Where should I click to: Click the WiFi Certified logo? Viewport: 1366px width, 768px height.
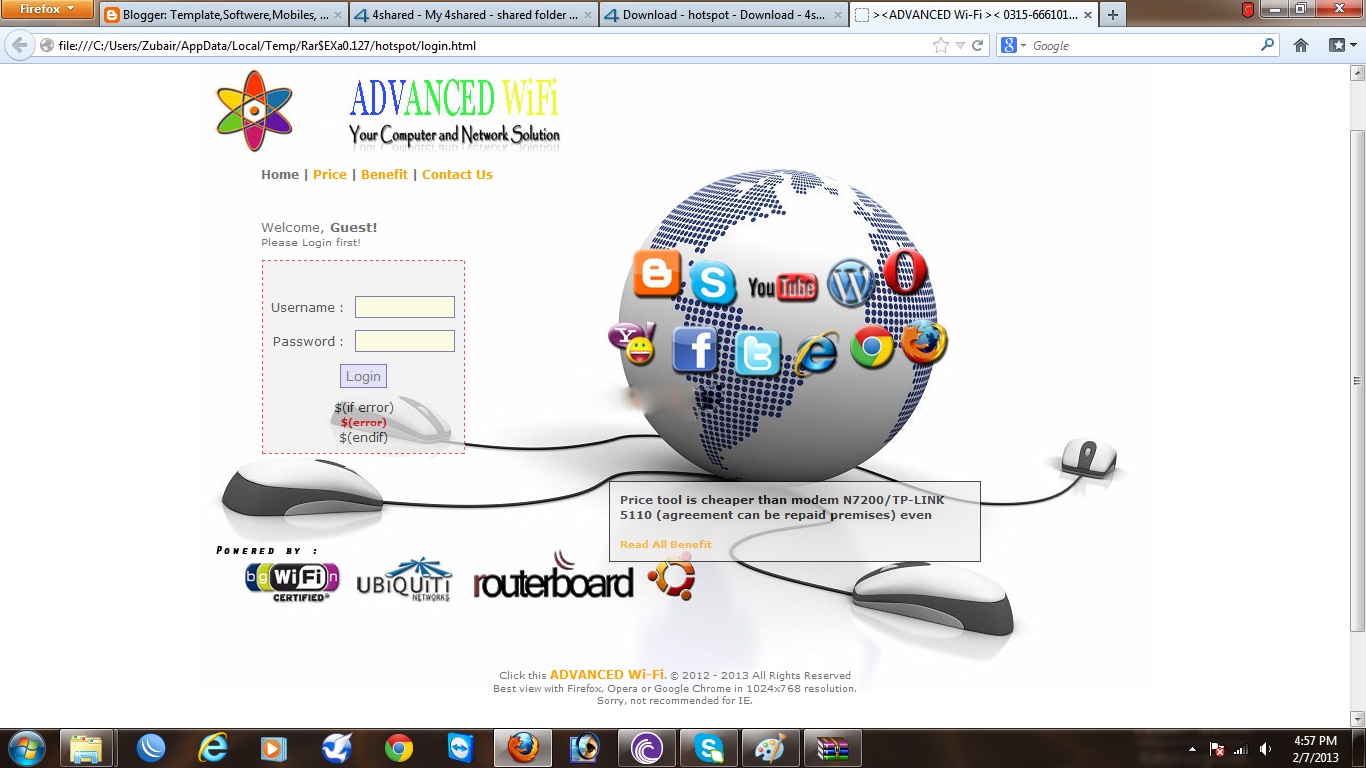pyautogui.click(x=292, y=581)
